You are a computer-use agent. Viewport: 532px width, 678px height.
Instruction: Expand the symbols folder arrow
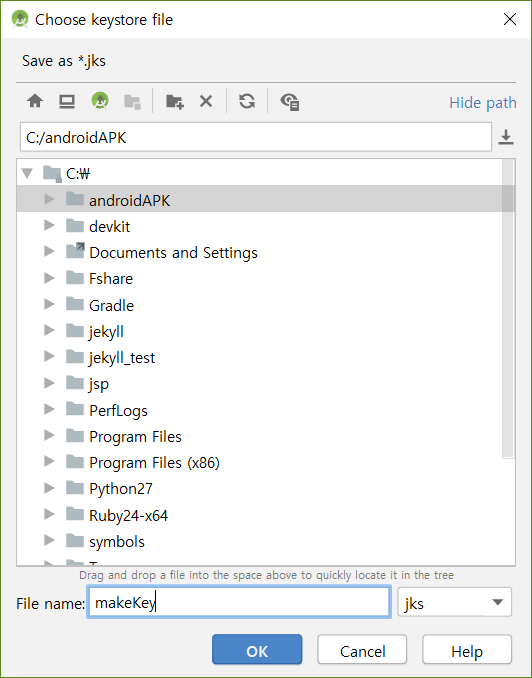pos(49,540)
